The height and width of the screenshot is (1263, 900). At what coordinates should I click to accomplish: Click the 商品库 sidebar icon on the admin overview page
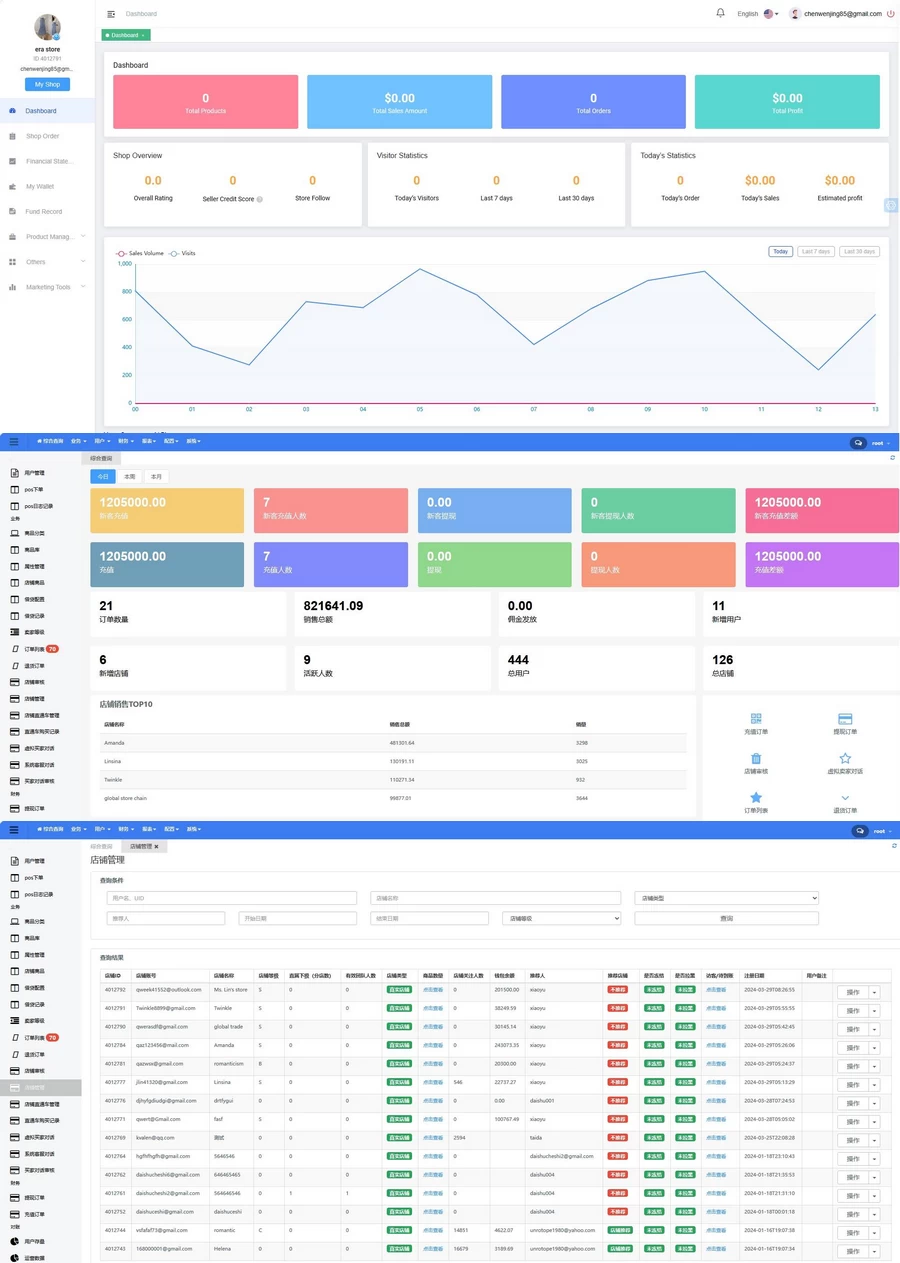tap(14, 550)
